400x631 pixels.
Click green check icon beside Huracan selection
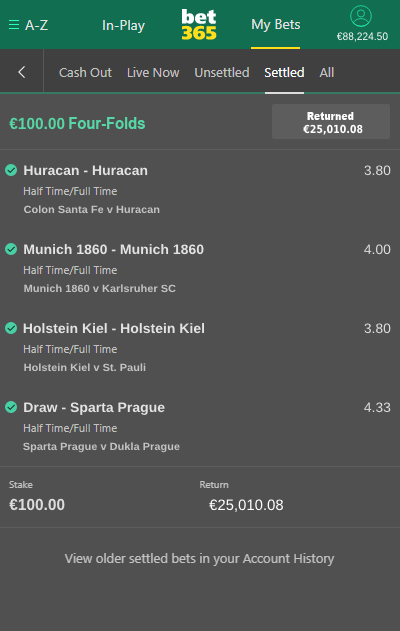point(11,170)
